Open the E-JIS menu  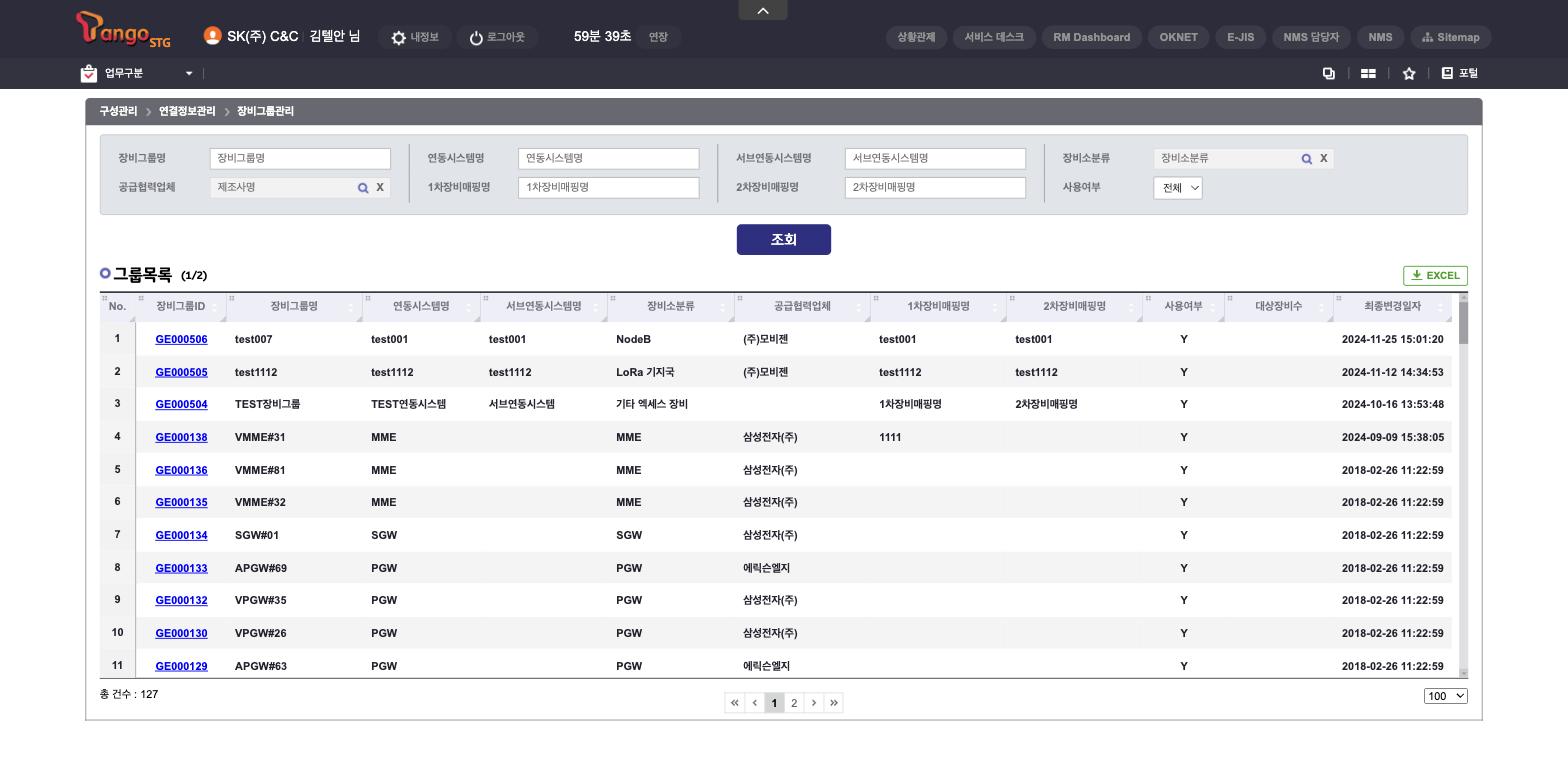pos(1240,37)
